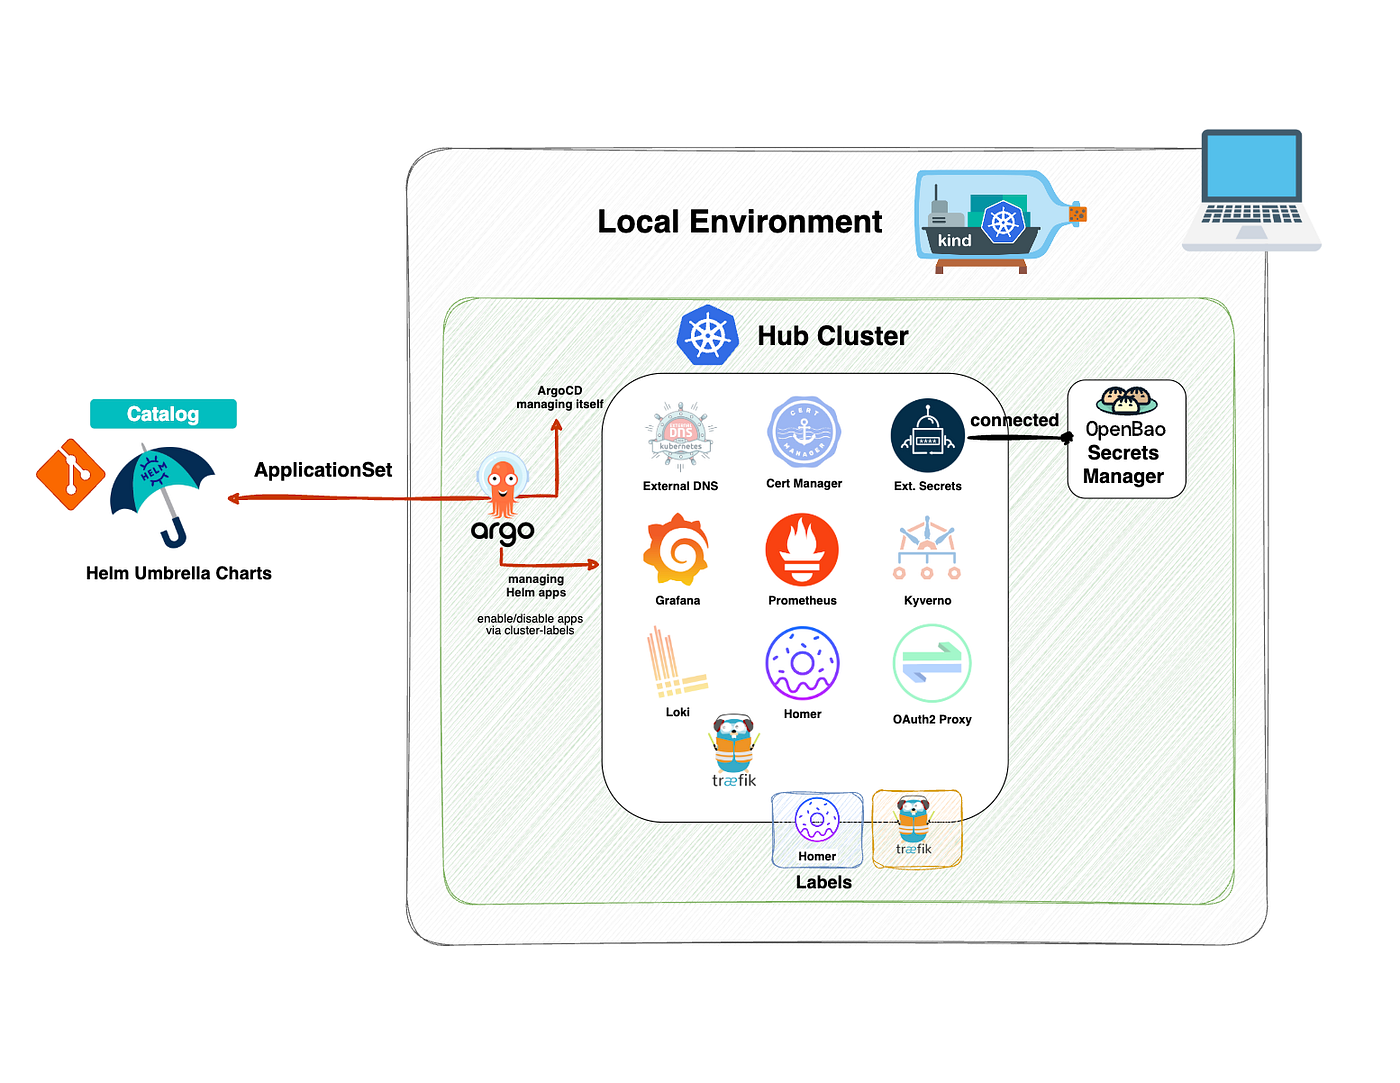Screen dimensions: 1400x1083
Task: Click the Git logo icon
Action: [70, 474]
